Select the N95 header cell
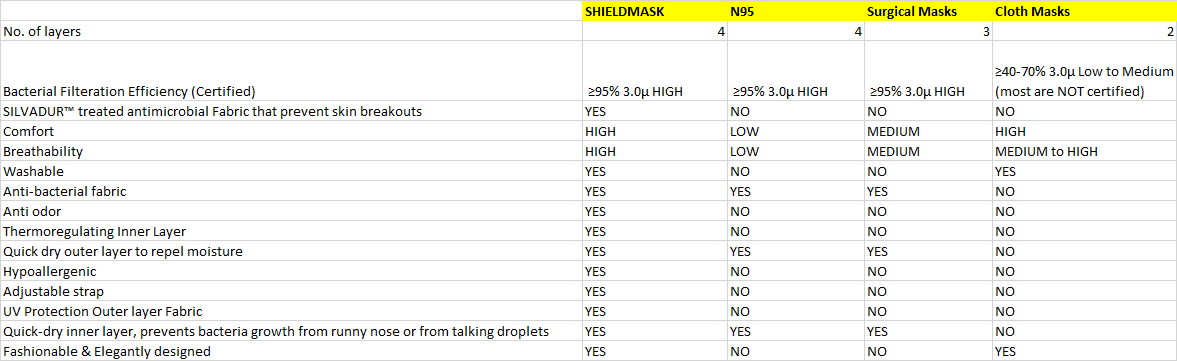Screen dimensions: 1177x361 (796, 11)
